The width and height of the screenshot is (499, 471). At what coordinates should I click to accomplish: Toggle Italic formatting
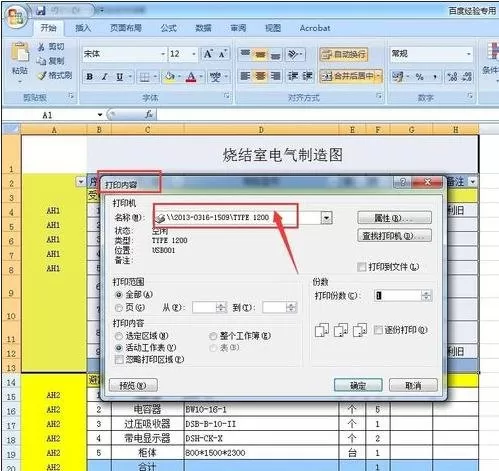pyautogui.click(x=105, y=77)
